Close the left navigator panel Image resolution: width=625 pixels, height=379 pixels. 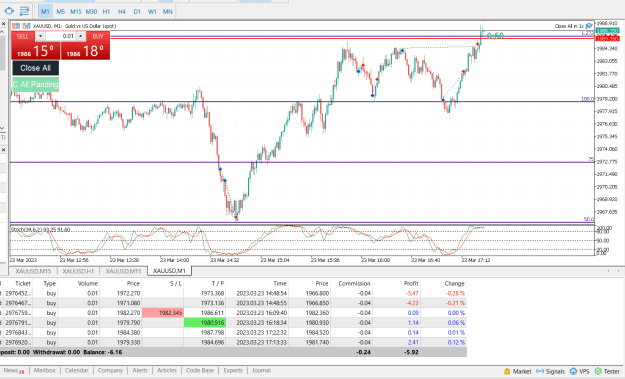point(3,24)
